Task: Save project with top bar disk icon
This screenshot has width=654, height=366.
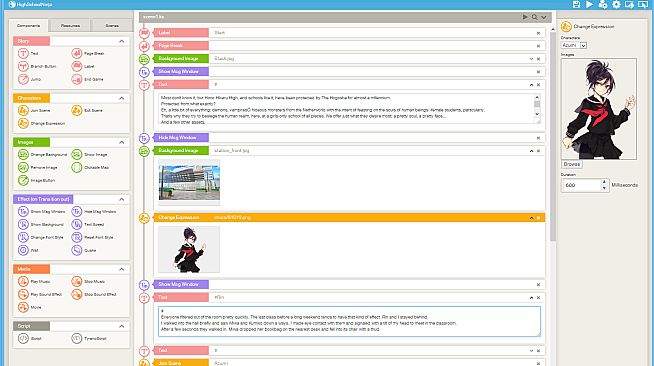Action: (x=576, y=5)
